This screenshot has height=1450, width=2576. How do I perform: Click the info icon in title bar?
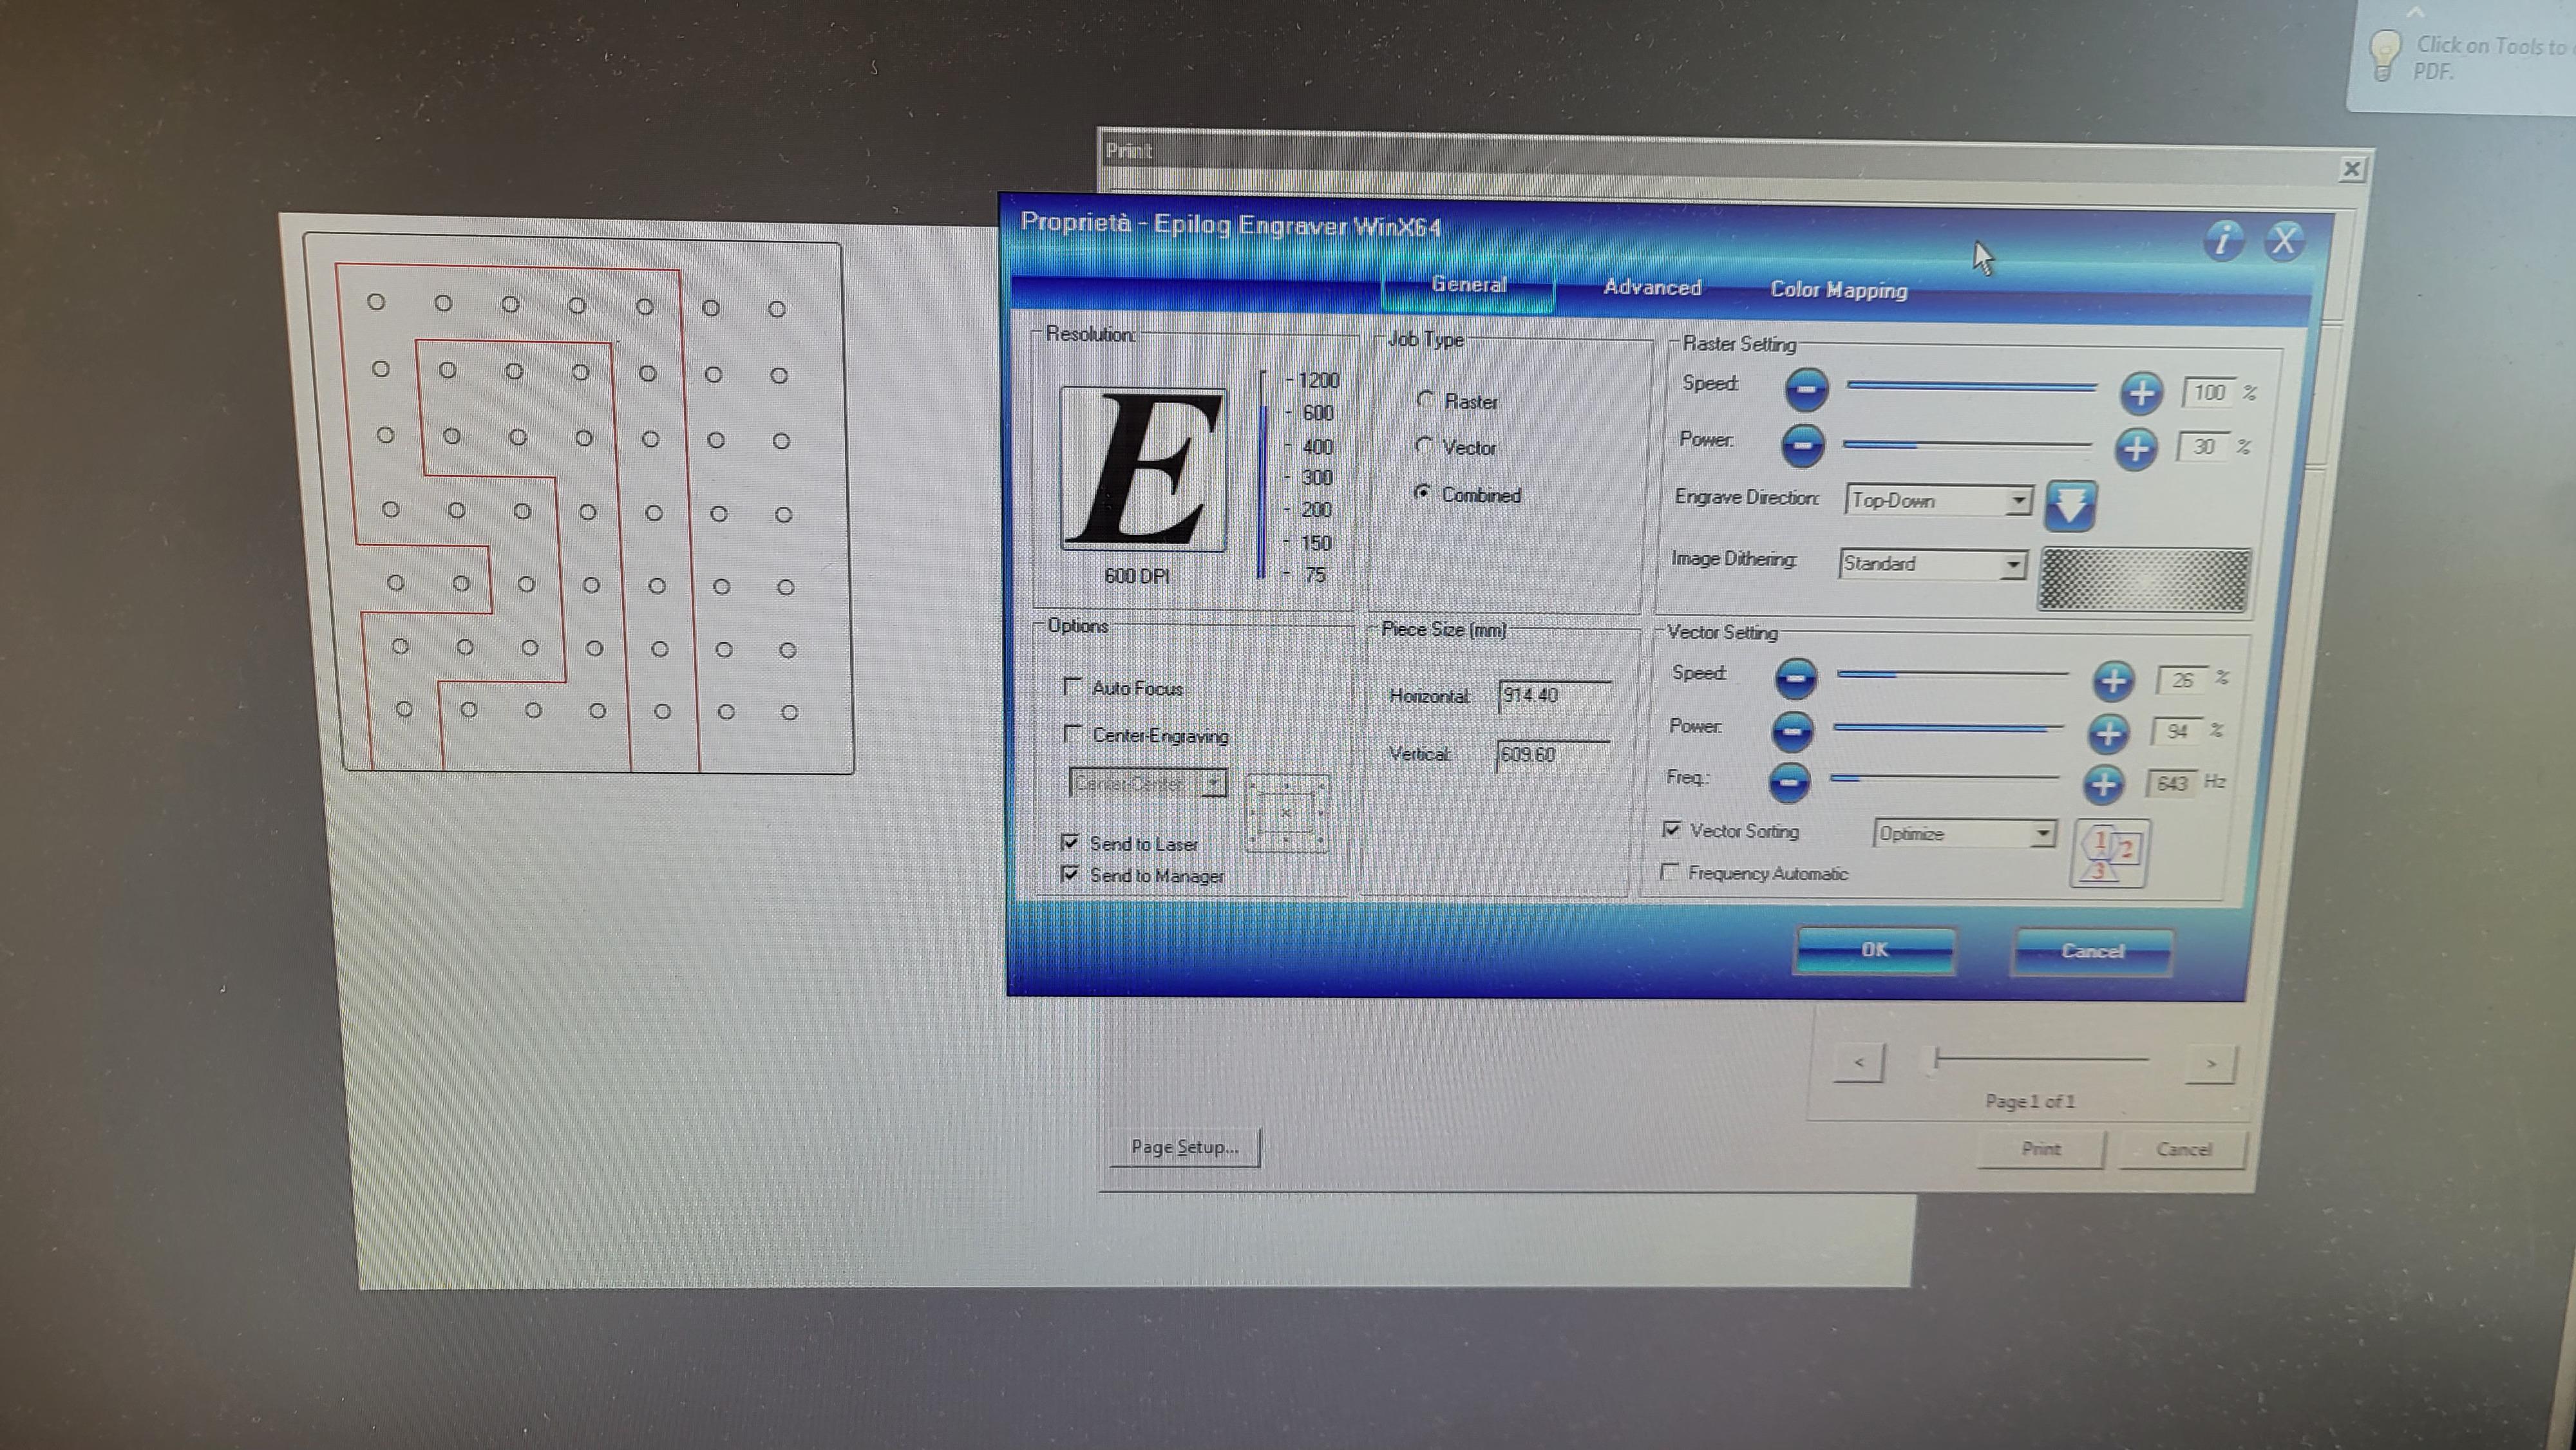(2222, 240)
